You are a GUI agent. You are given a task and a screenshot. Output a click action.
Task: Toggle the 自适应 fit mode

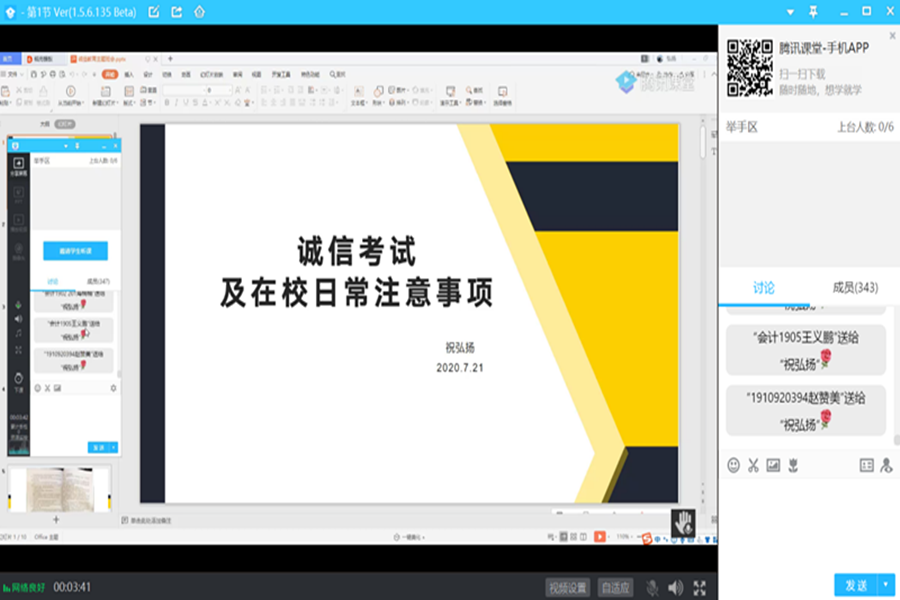616,587
